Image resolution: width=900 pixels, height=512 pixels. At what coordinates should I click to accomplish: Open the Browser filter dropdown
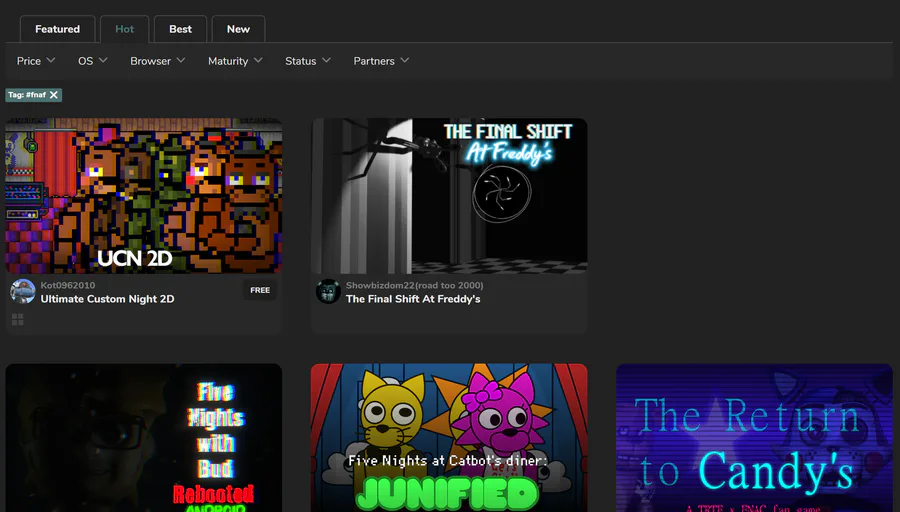coord(157,61)
